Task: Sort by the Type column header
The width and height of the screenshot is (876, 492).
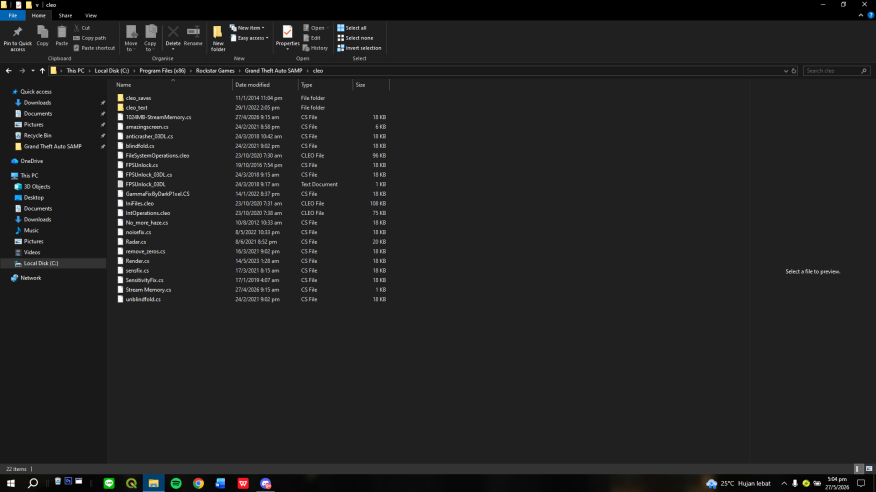Action: click(x=326, y=85)
